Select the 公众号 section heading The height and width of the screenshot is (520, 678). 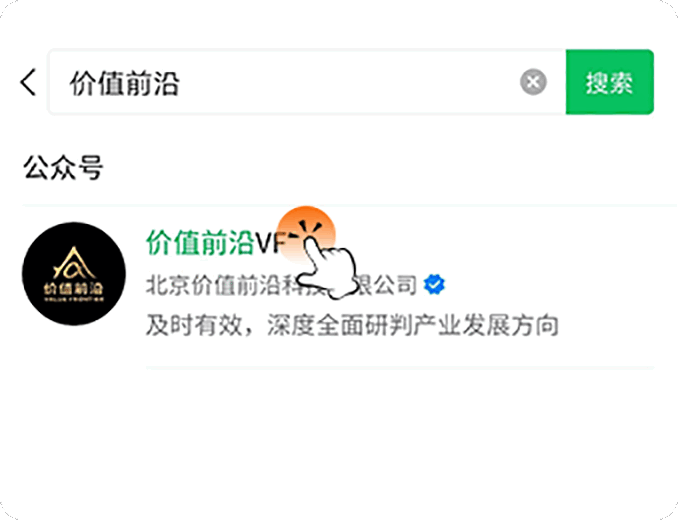point(63,167)
